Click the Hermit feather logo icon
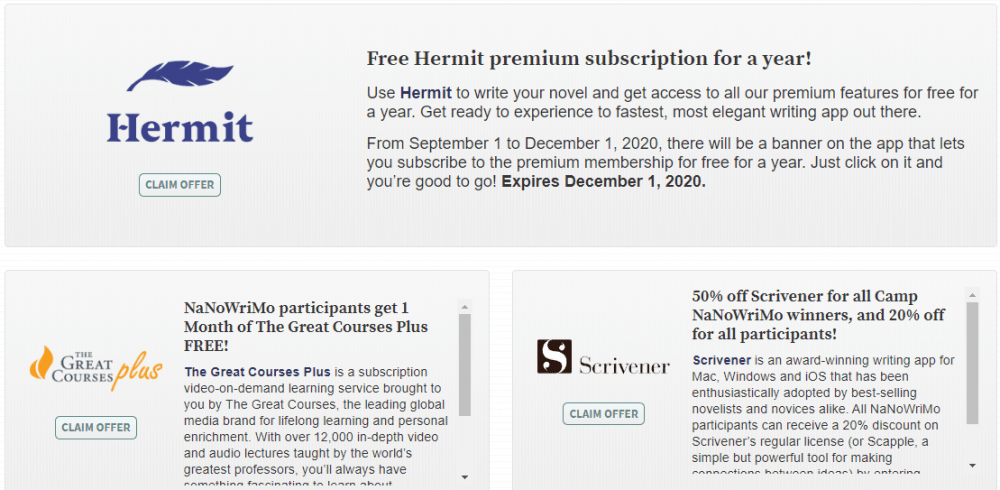The image size is (1000, 490). (x=178, y=78)
